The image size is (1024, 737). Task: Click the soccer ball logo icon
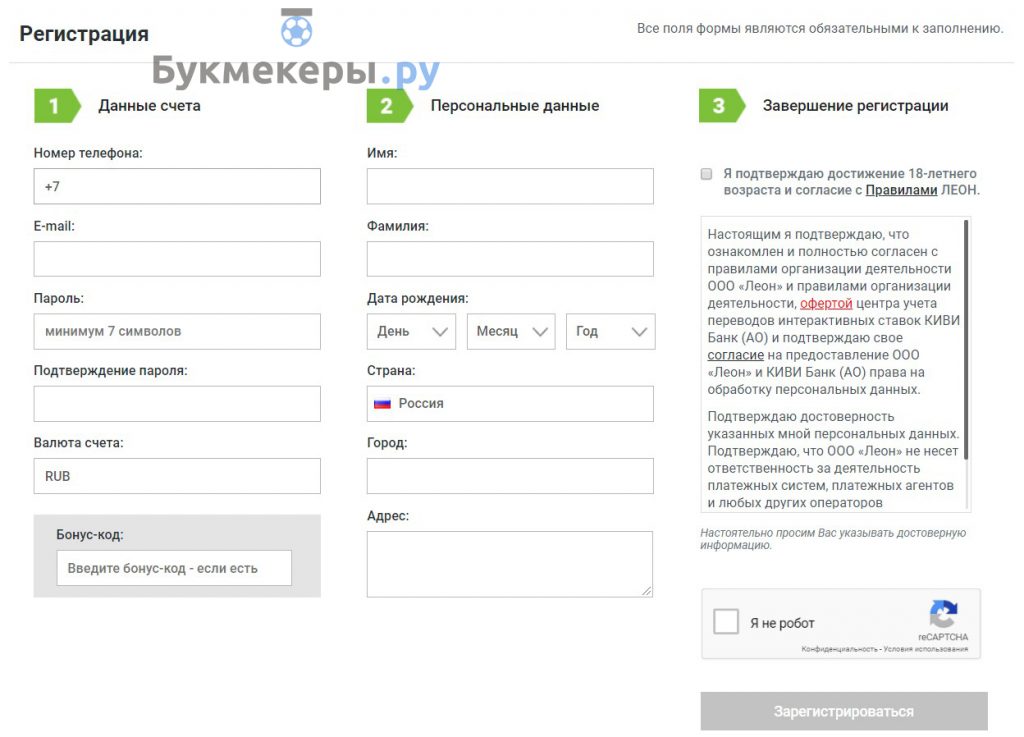(296, 28)
